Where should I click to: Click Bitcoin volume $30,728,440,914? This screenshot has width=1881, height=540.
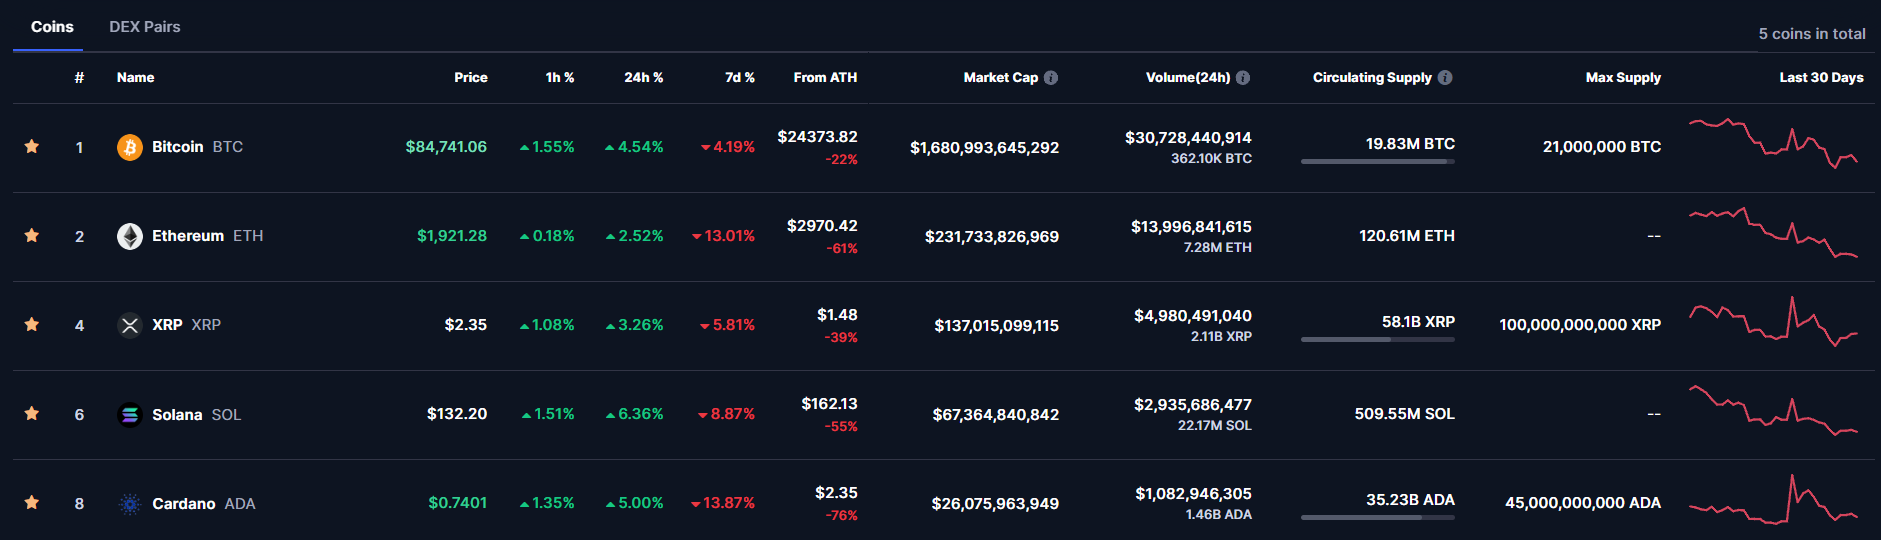click(x=1188, y=138)
